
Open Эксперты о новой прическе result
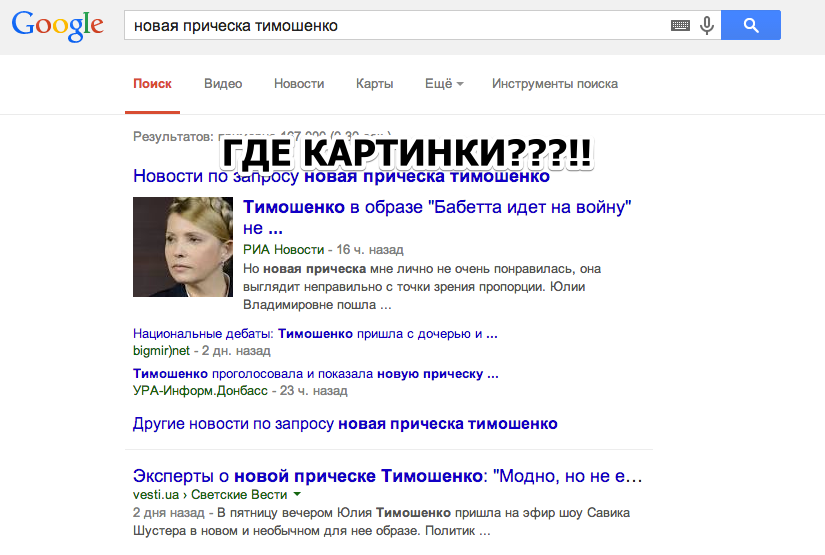pos(388,476)
